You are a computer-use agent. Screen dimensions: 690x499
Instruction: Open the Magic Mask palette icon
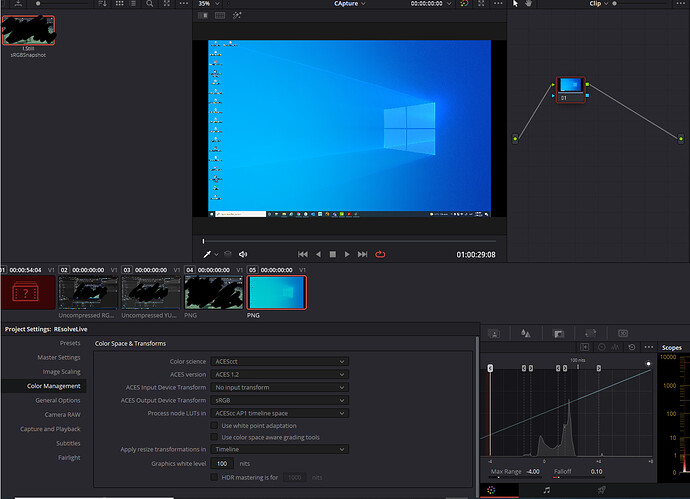click(x=494, y=334)
